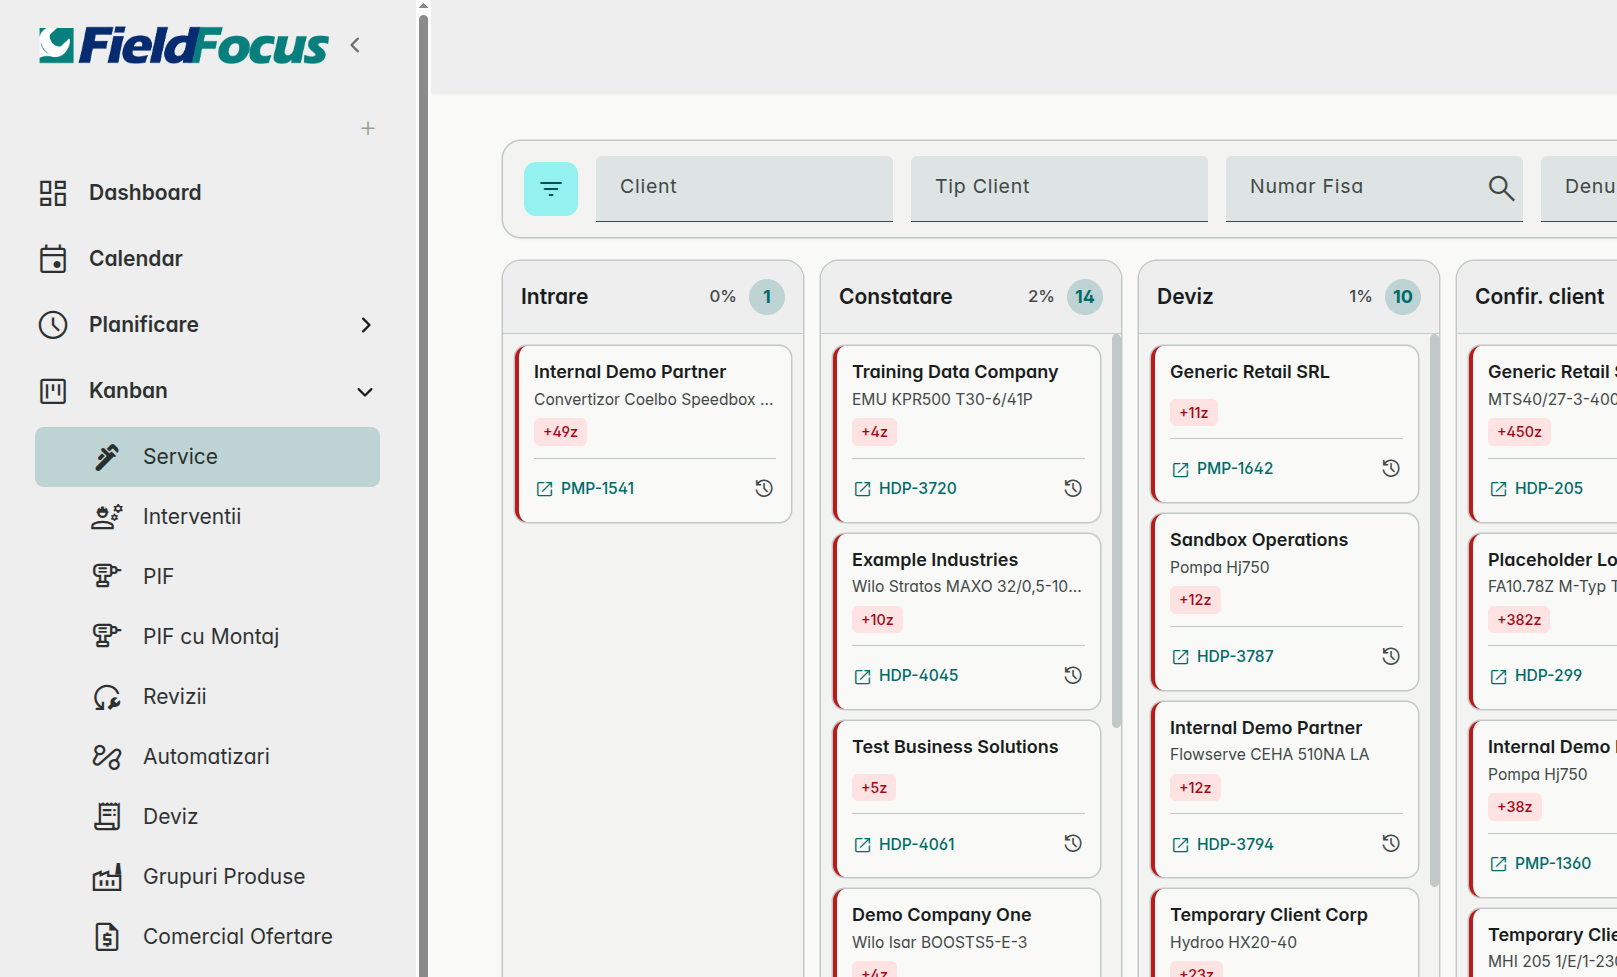Click the Deviz column scrollbar
This screenshot has height=977, width=1617.
[1435, 610]
